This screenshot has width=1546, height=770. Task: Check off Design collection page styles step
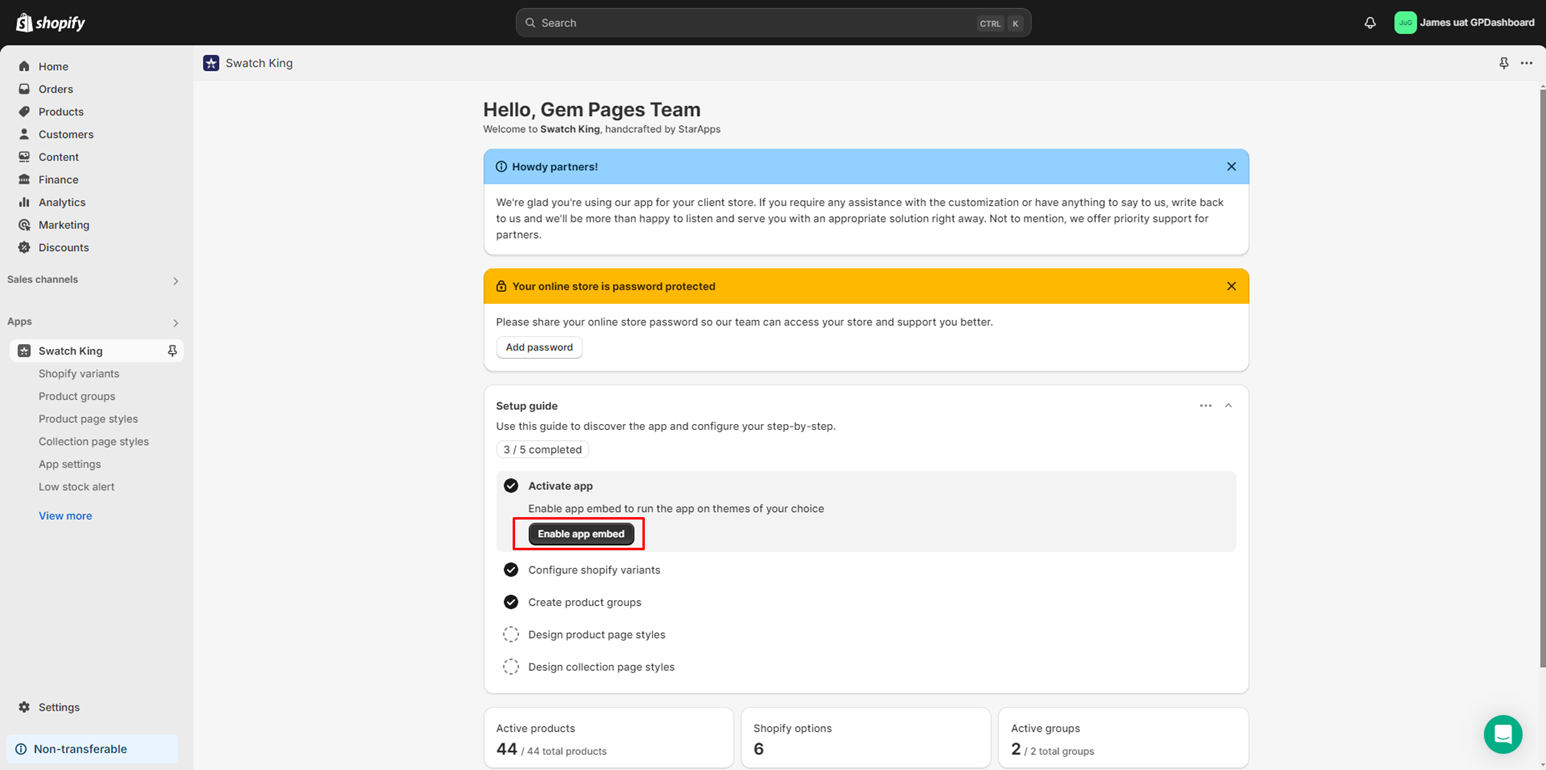[x=511, y=666]
